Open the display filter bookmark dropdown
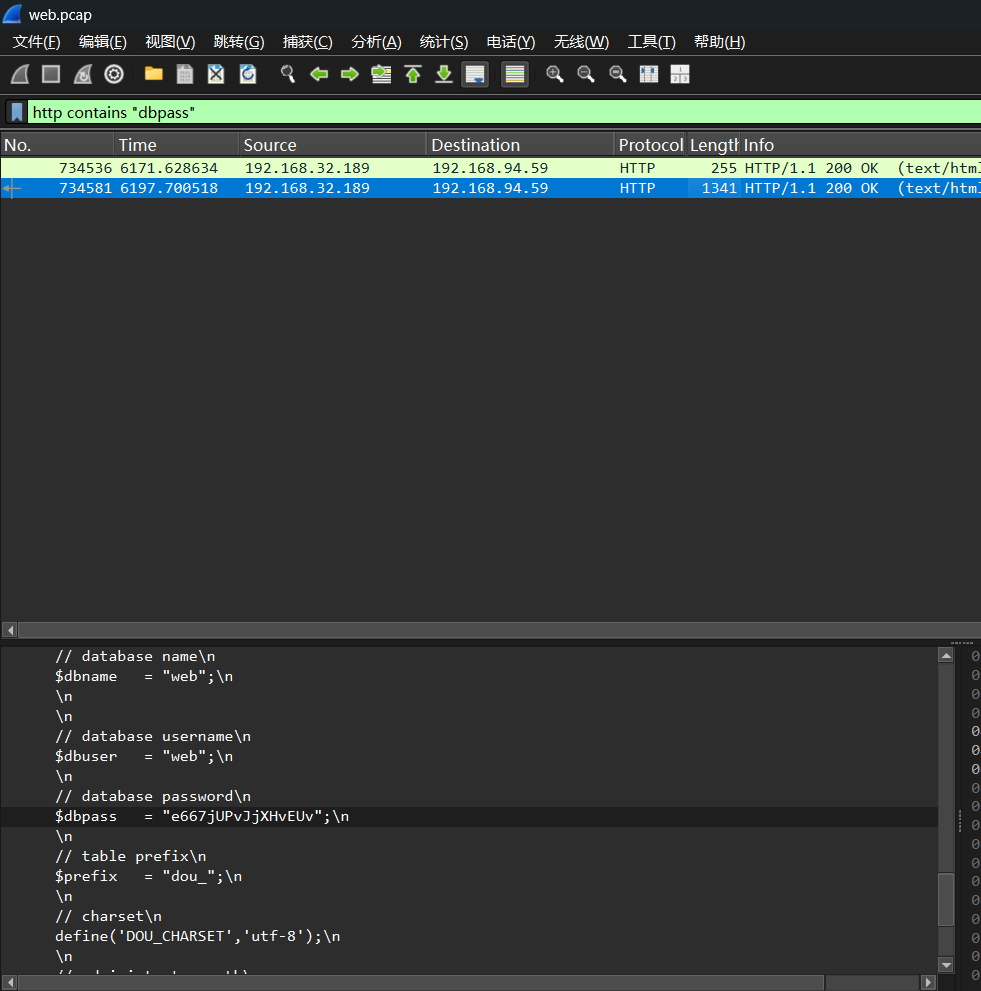The height and width of the screenshot is (991, 981). (16, 112)
